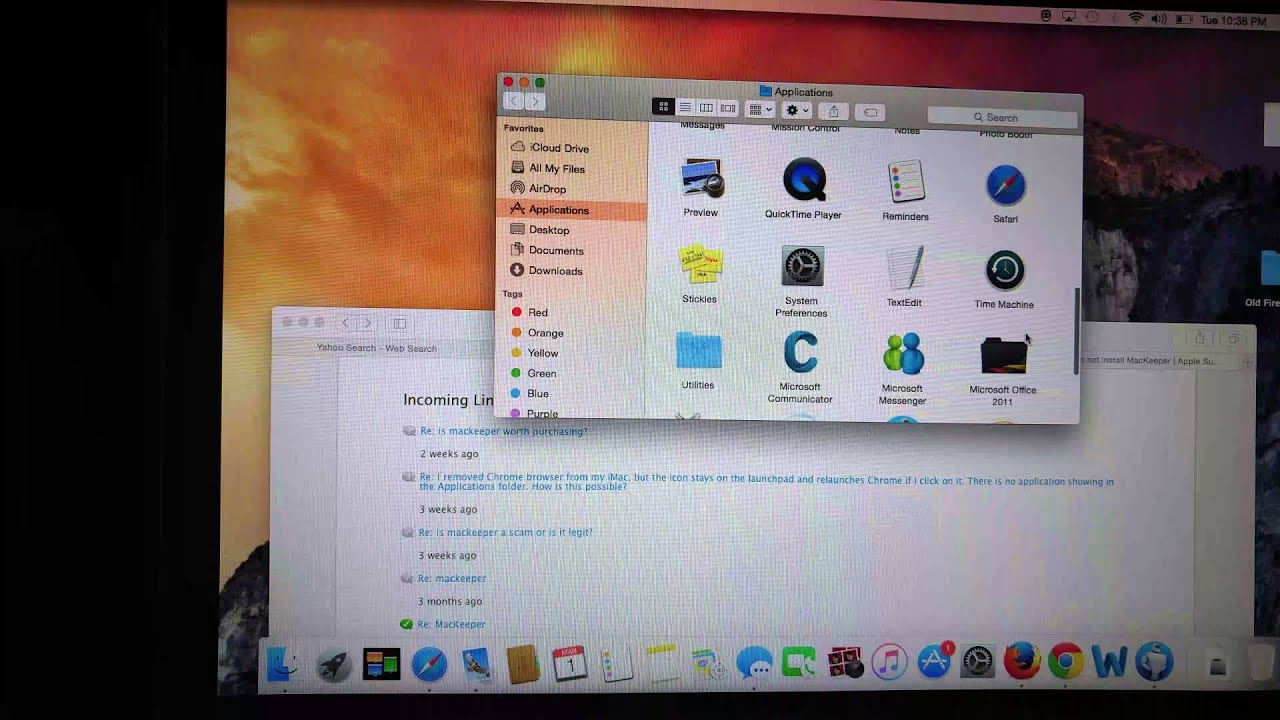Open 'Re: is mackeeper worth purchasing?' link

click(503, 431)
